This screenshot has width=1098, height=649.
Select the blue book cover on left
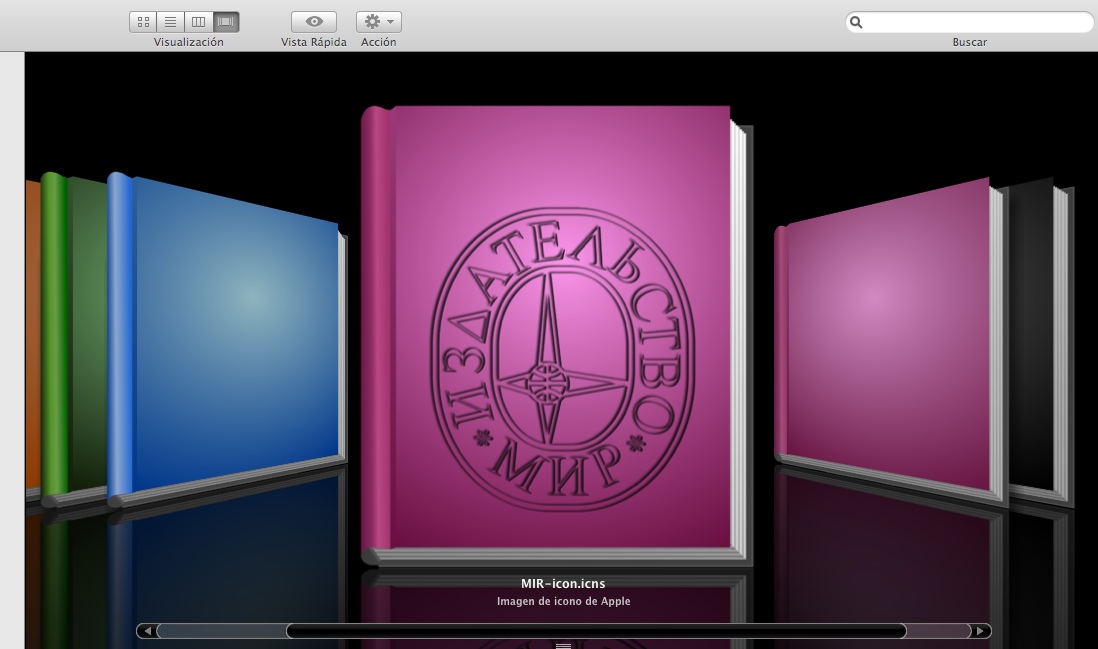(x=228, y=340)
